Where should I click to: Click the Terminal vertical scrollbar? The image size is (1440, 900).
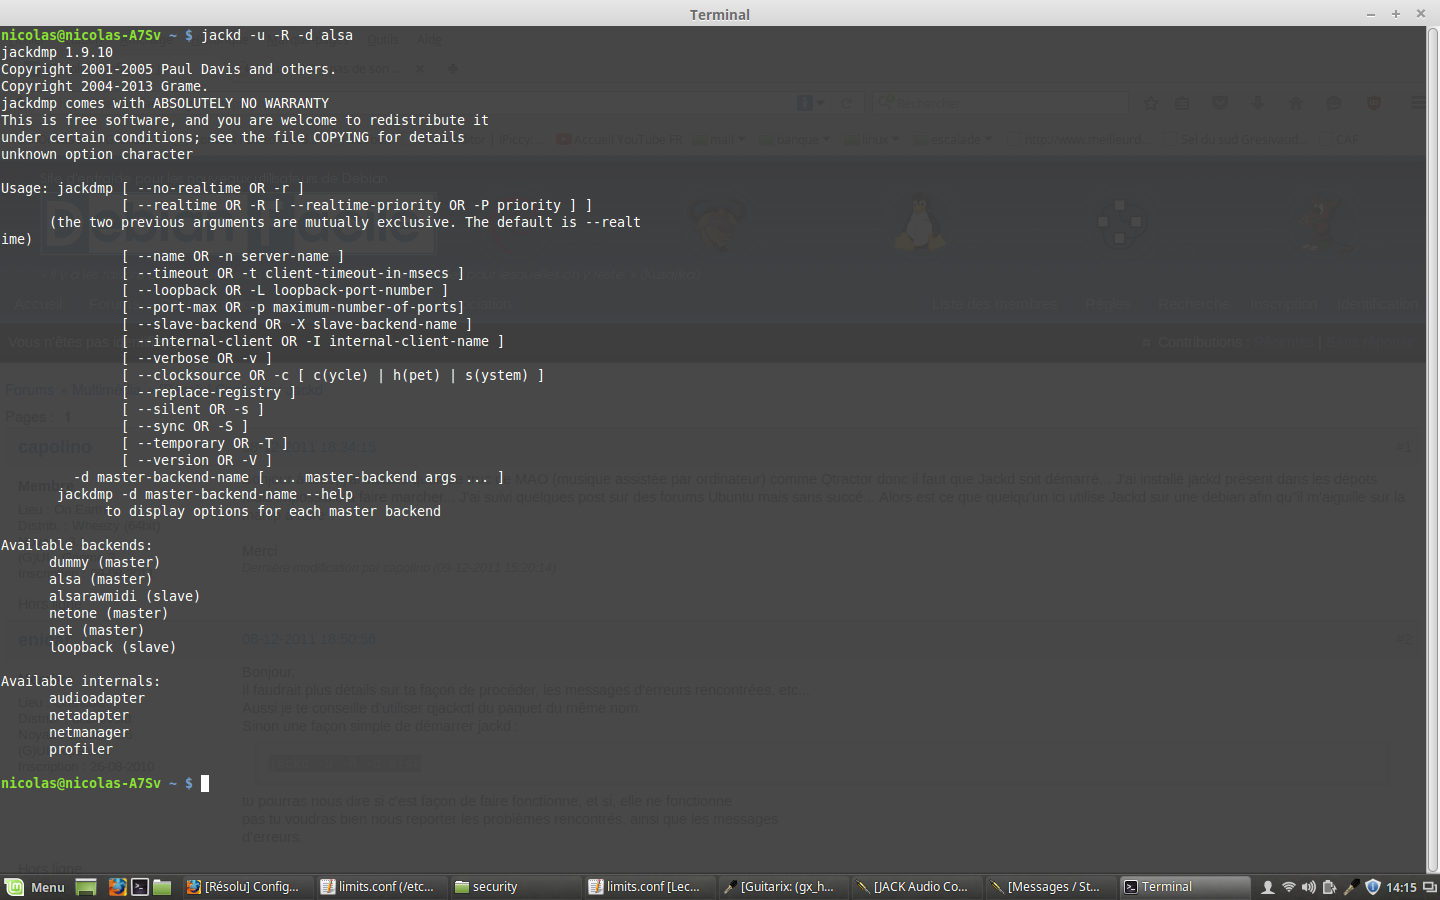(x=1432, y=450)
